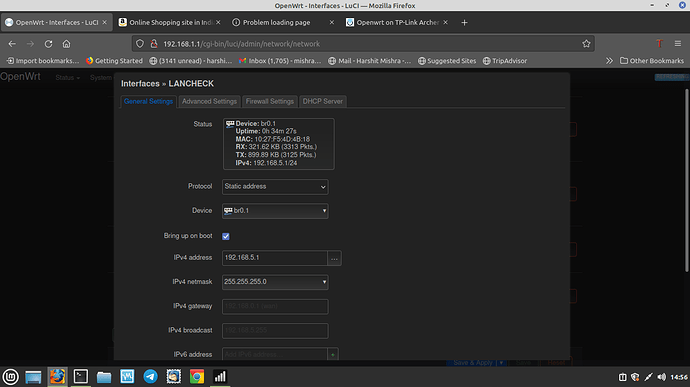Open the Linux Mint start menu

coord(11,376)
